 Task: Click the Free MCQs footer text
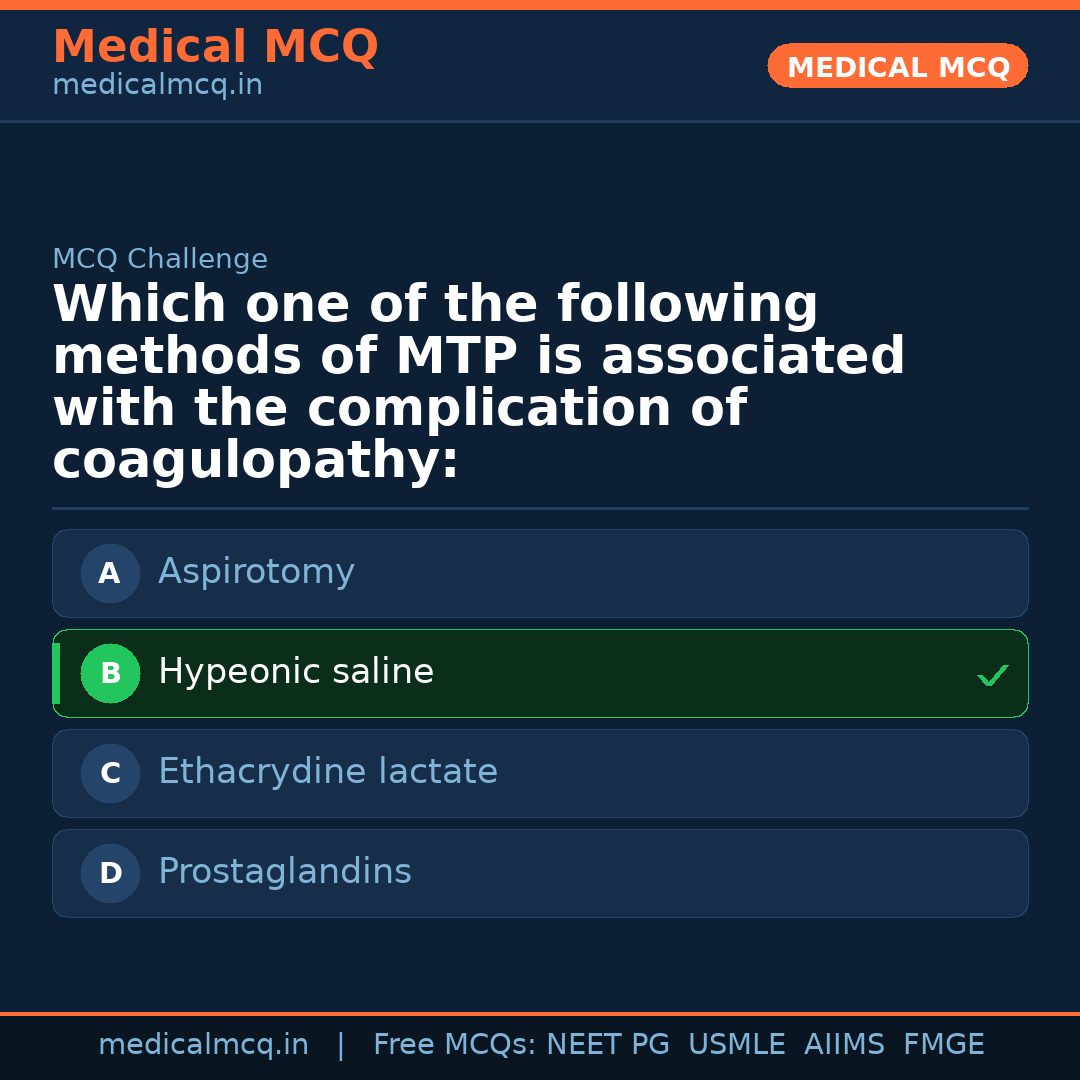(x=454, y=1045)
